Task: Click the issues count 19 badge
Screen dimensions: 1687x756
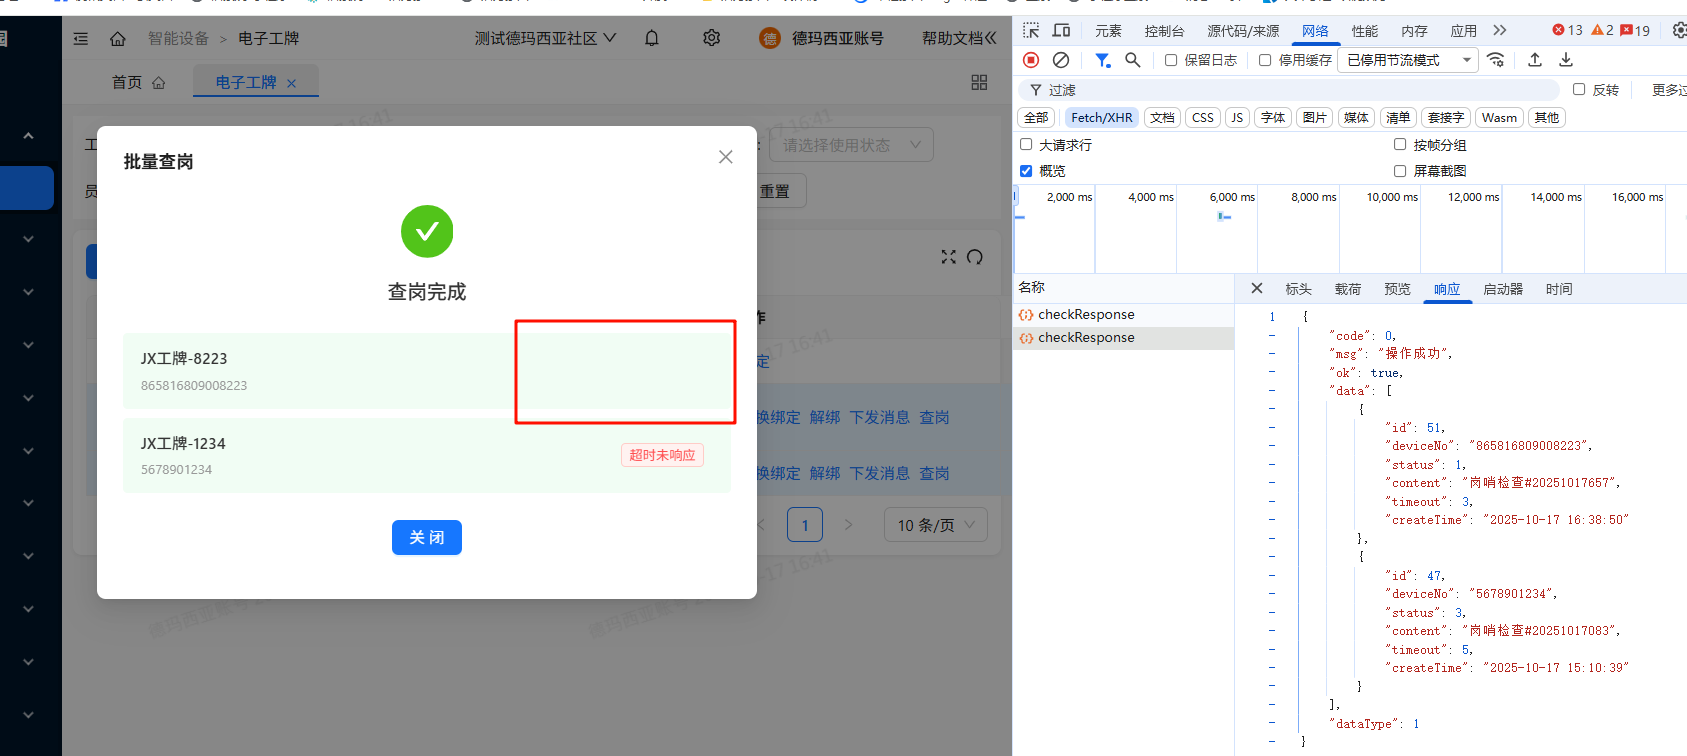Action: pos(1635,30)
